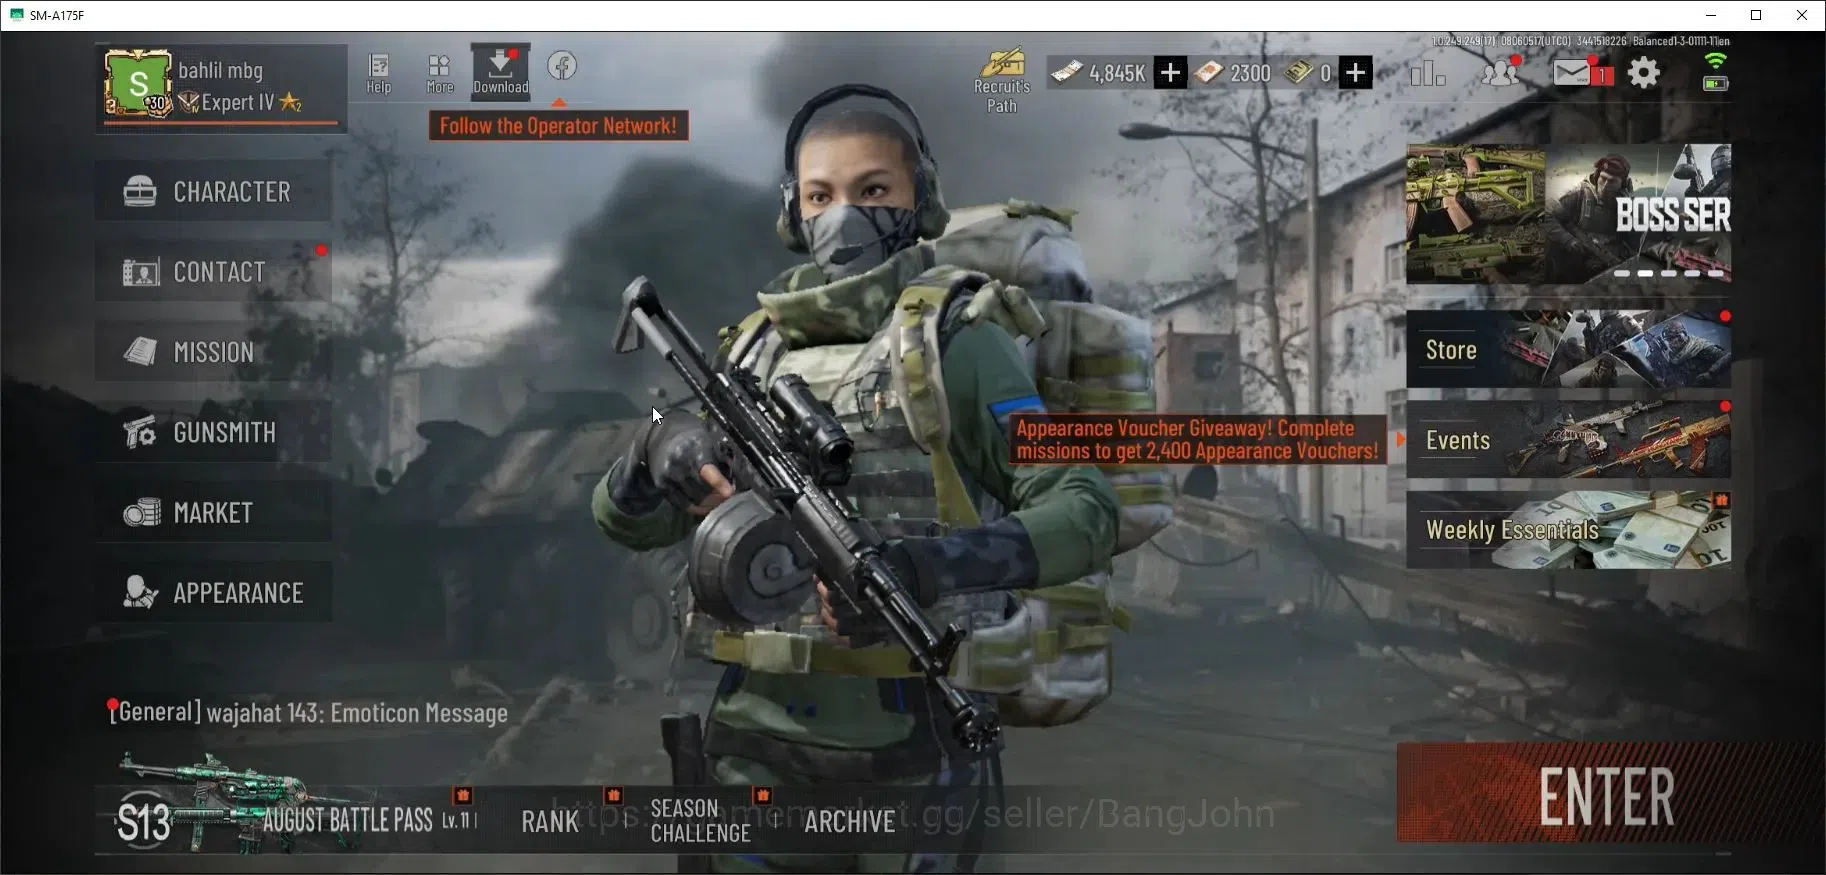Open the SEASON CHALLENGE tab
Viewport: 1826px width, 875px height.
click(x=700, y=820)
